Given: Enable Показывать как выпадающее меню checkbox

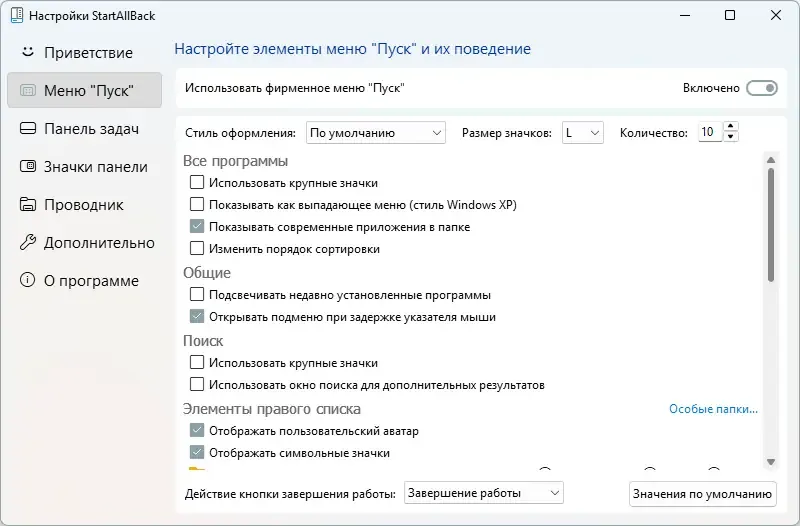Looking at the screenshot, I should 197,205.
